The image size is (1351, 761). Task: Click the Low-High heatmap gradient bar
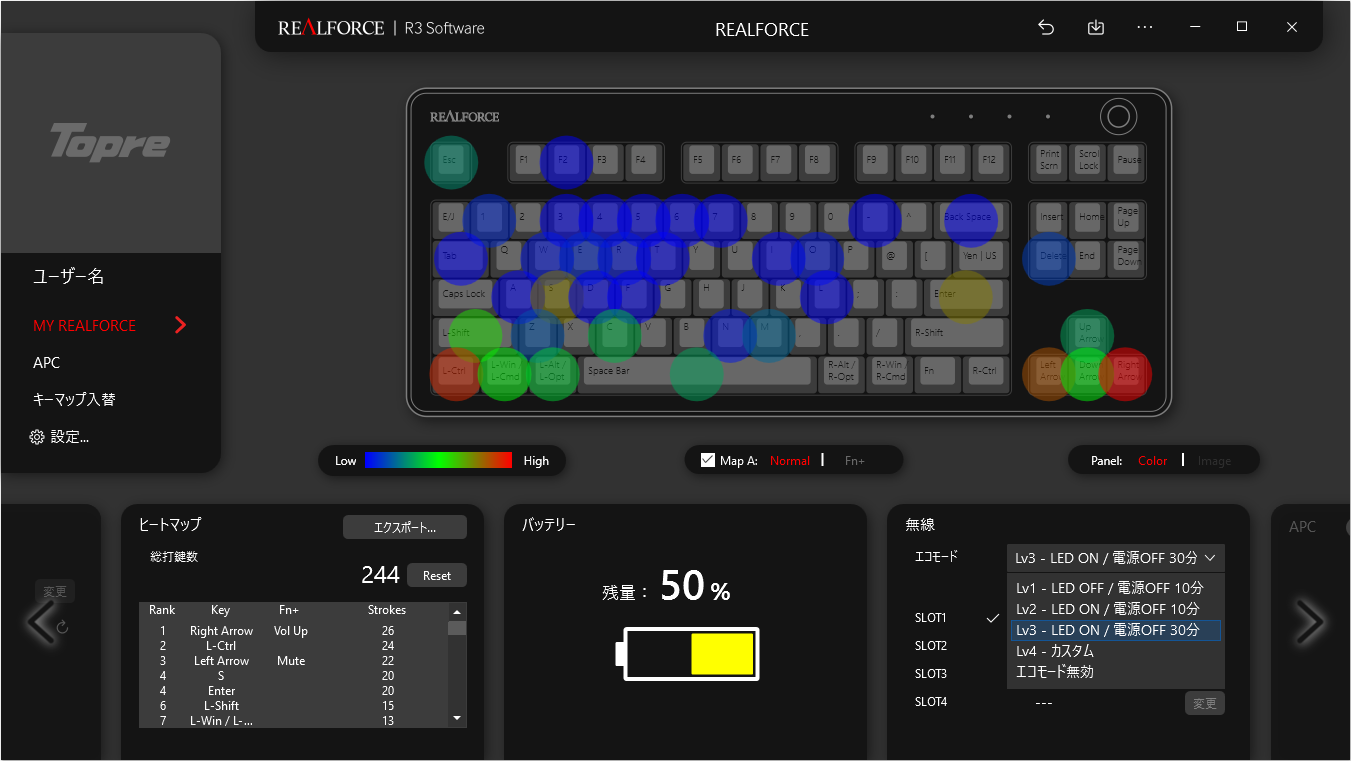click(438, 460)
